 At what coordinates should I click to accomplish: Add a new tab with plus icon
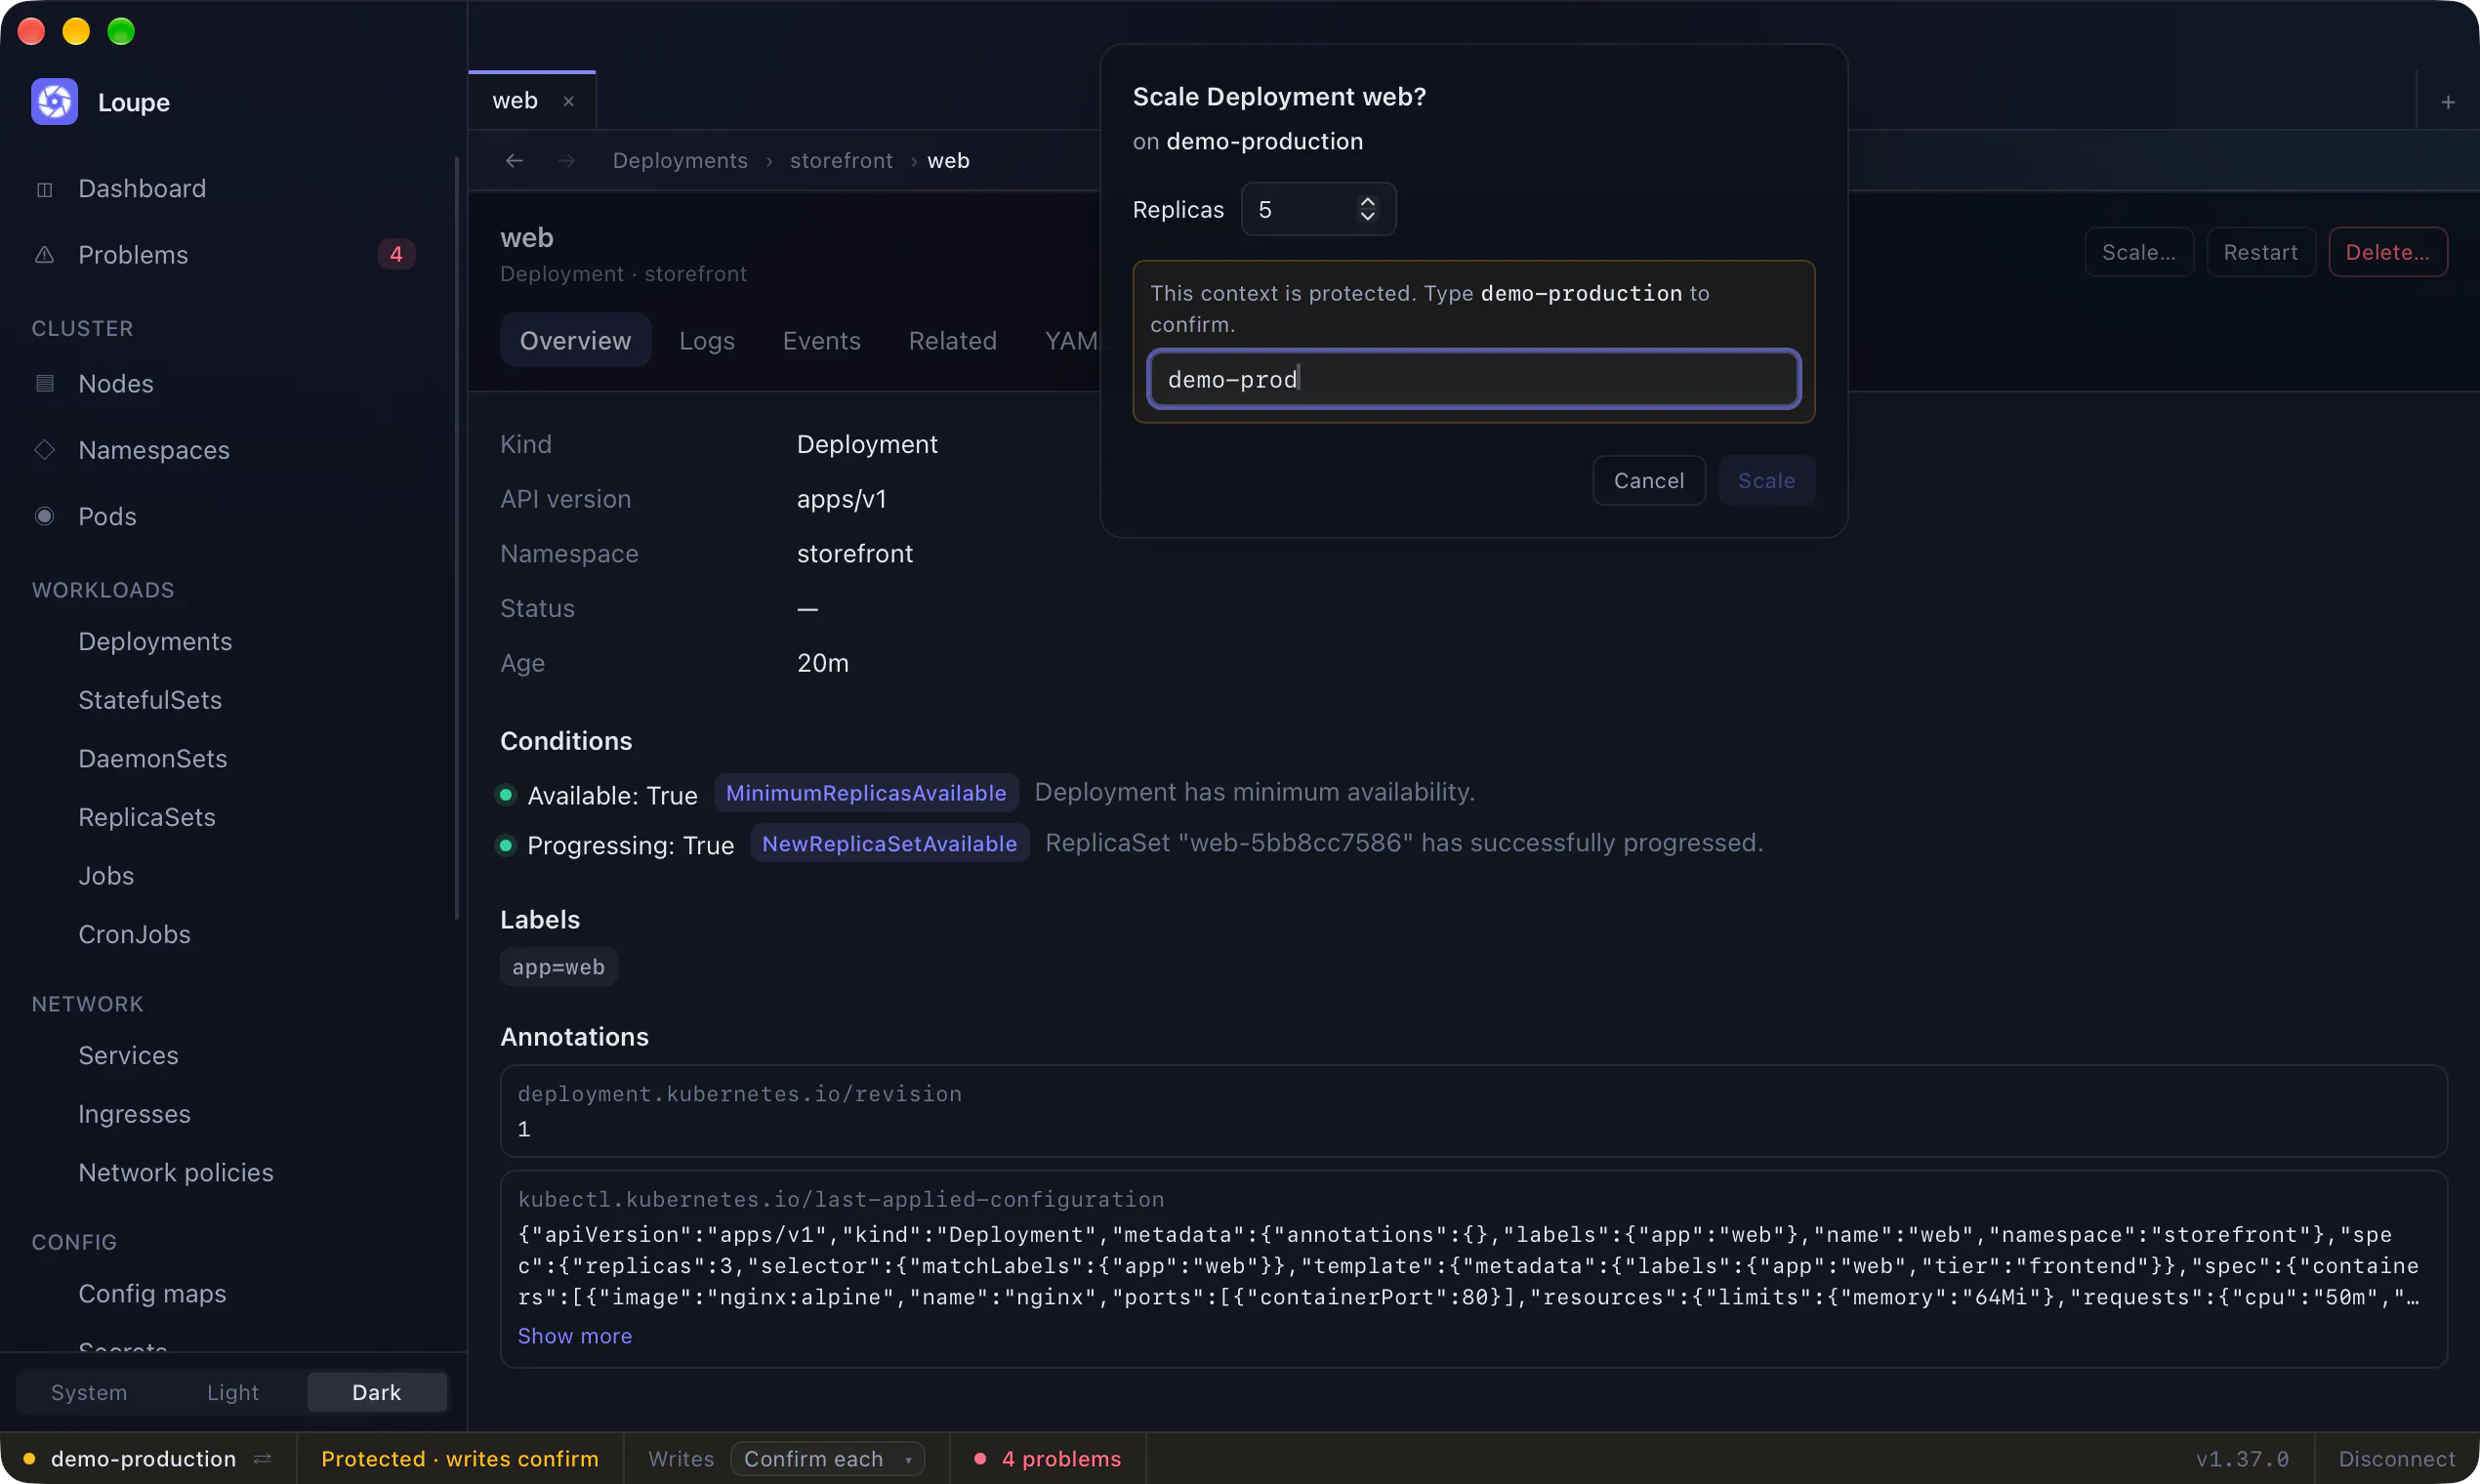2447,102
